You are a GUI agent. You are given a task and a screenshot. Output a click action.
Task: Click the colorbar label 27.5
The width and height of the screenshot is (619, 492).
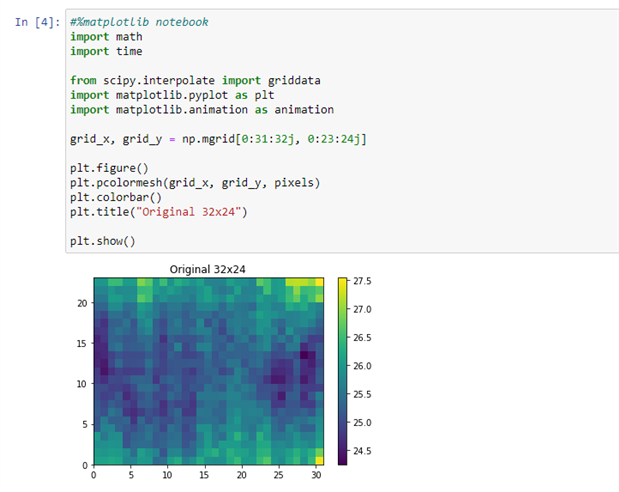(x=362, y=281)
